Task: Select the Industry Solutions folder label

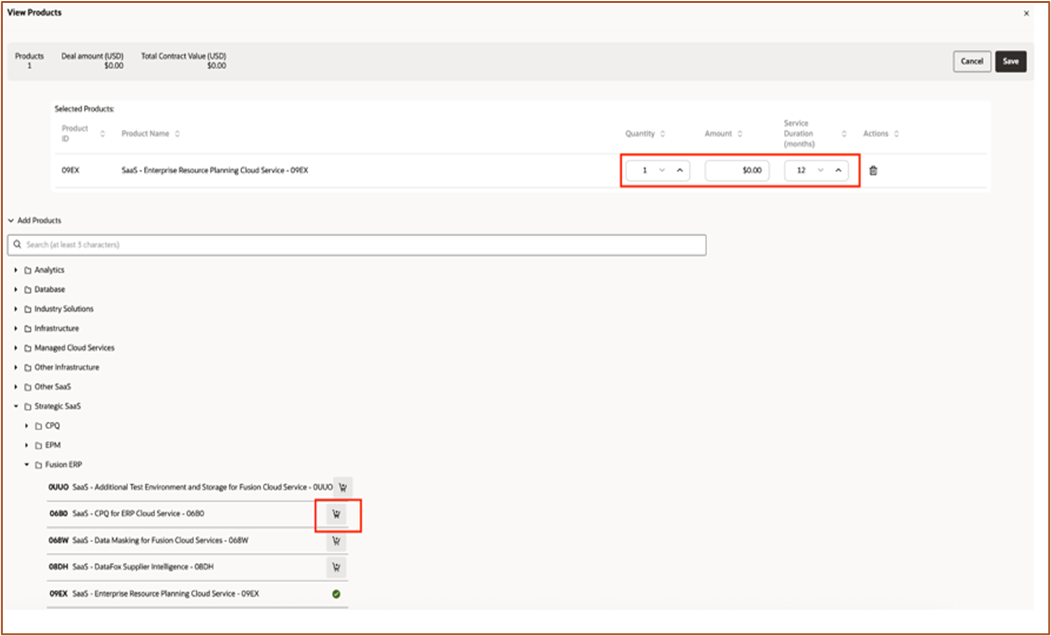Action: [64, 309]
